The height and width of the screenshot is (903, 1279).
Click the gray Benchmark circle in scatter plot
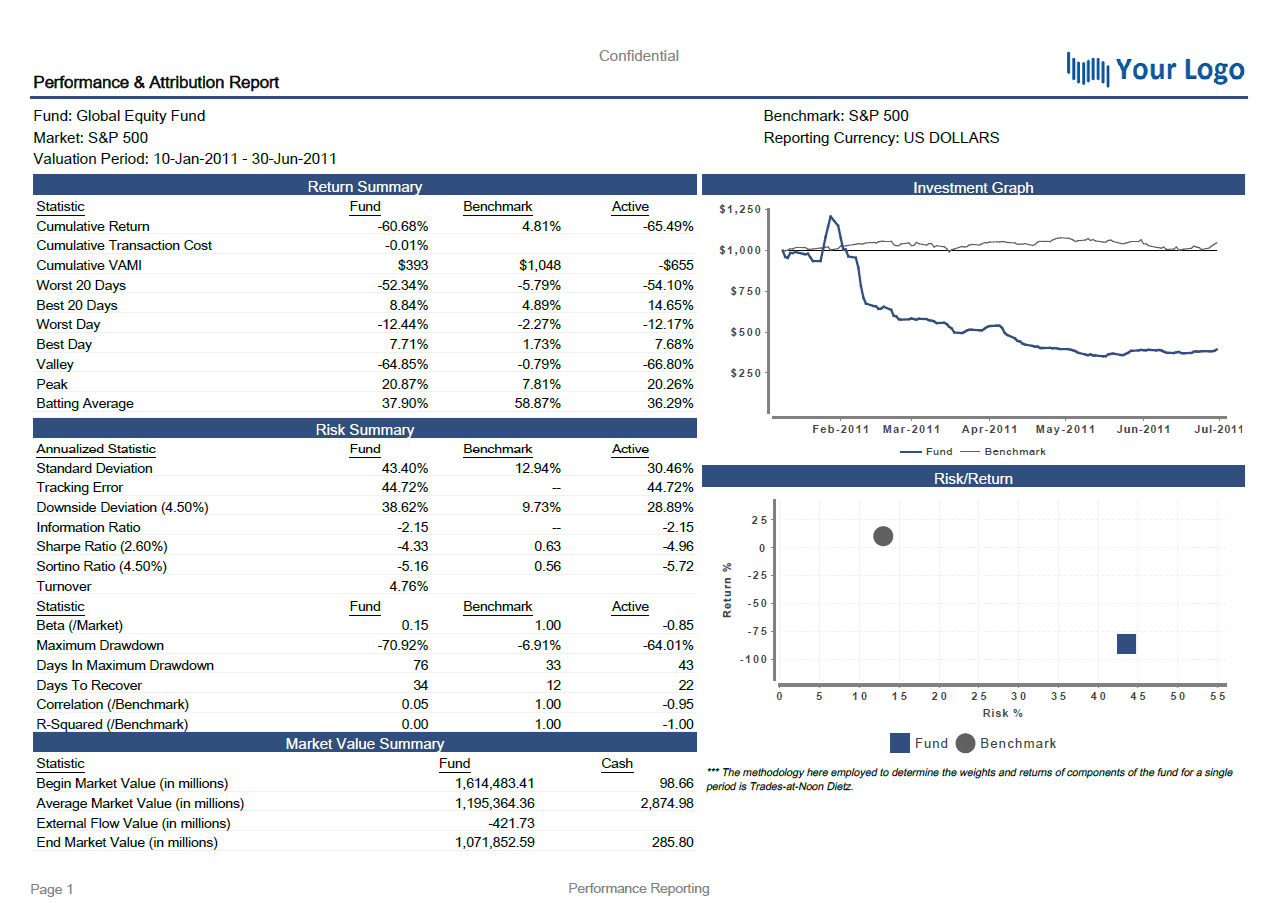coord(883,536)
